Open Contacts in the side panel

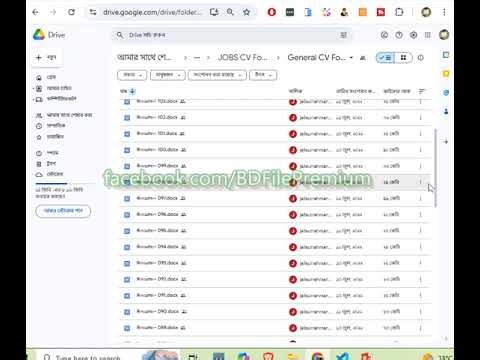point(446,111)
